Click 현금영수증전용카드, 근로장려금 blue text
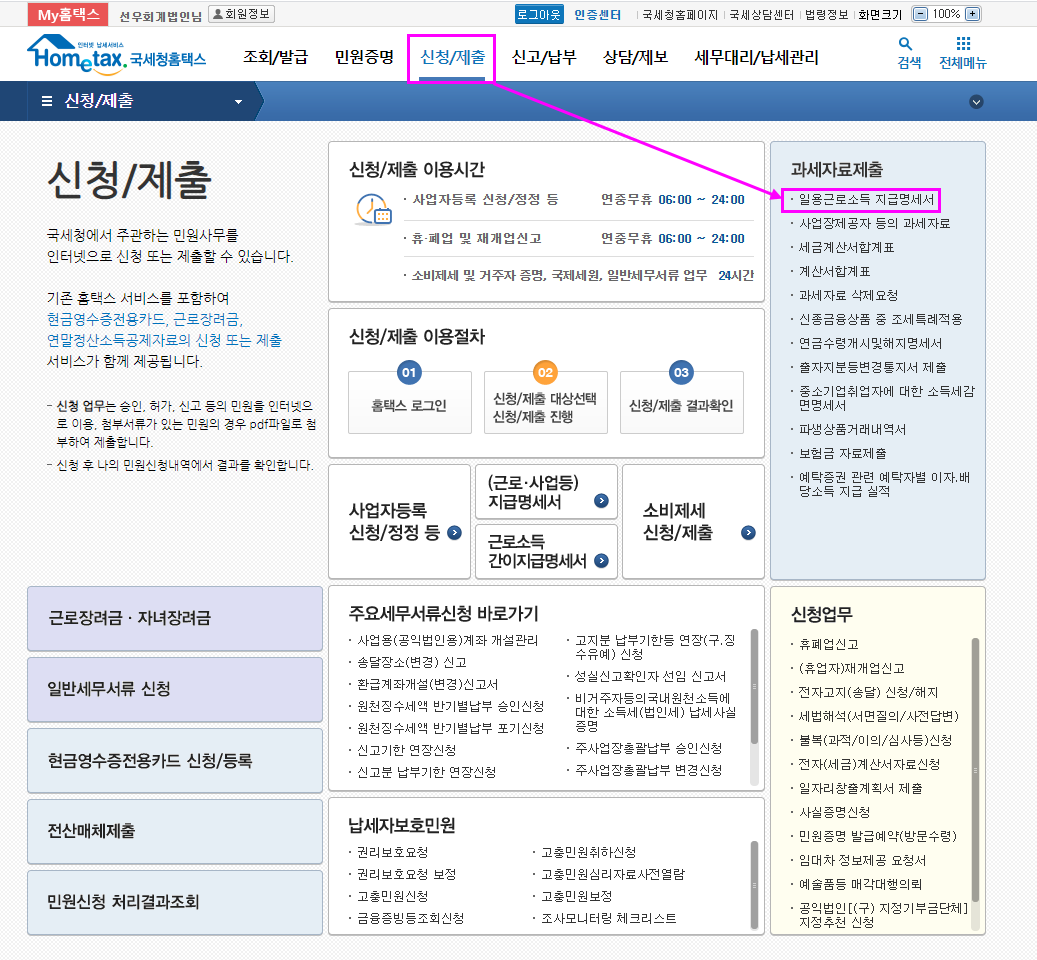The width and height of the screenshot is (1037, 960). pyautogui.click(x=145, y=319)
